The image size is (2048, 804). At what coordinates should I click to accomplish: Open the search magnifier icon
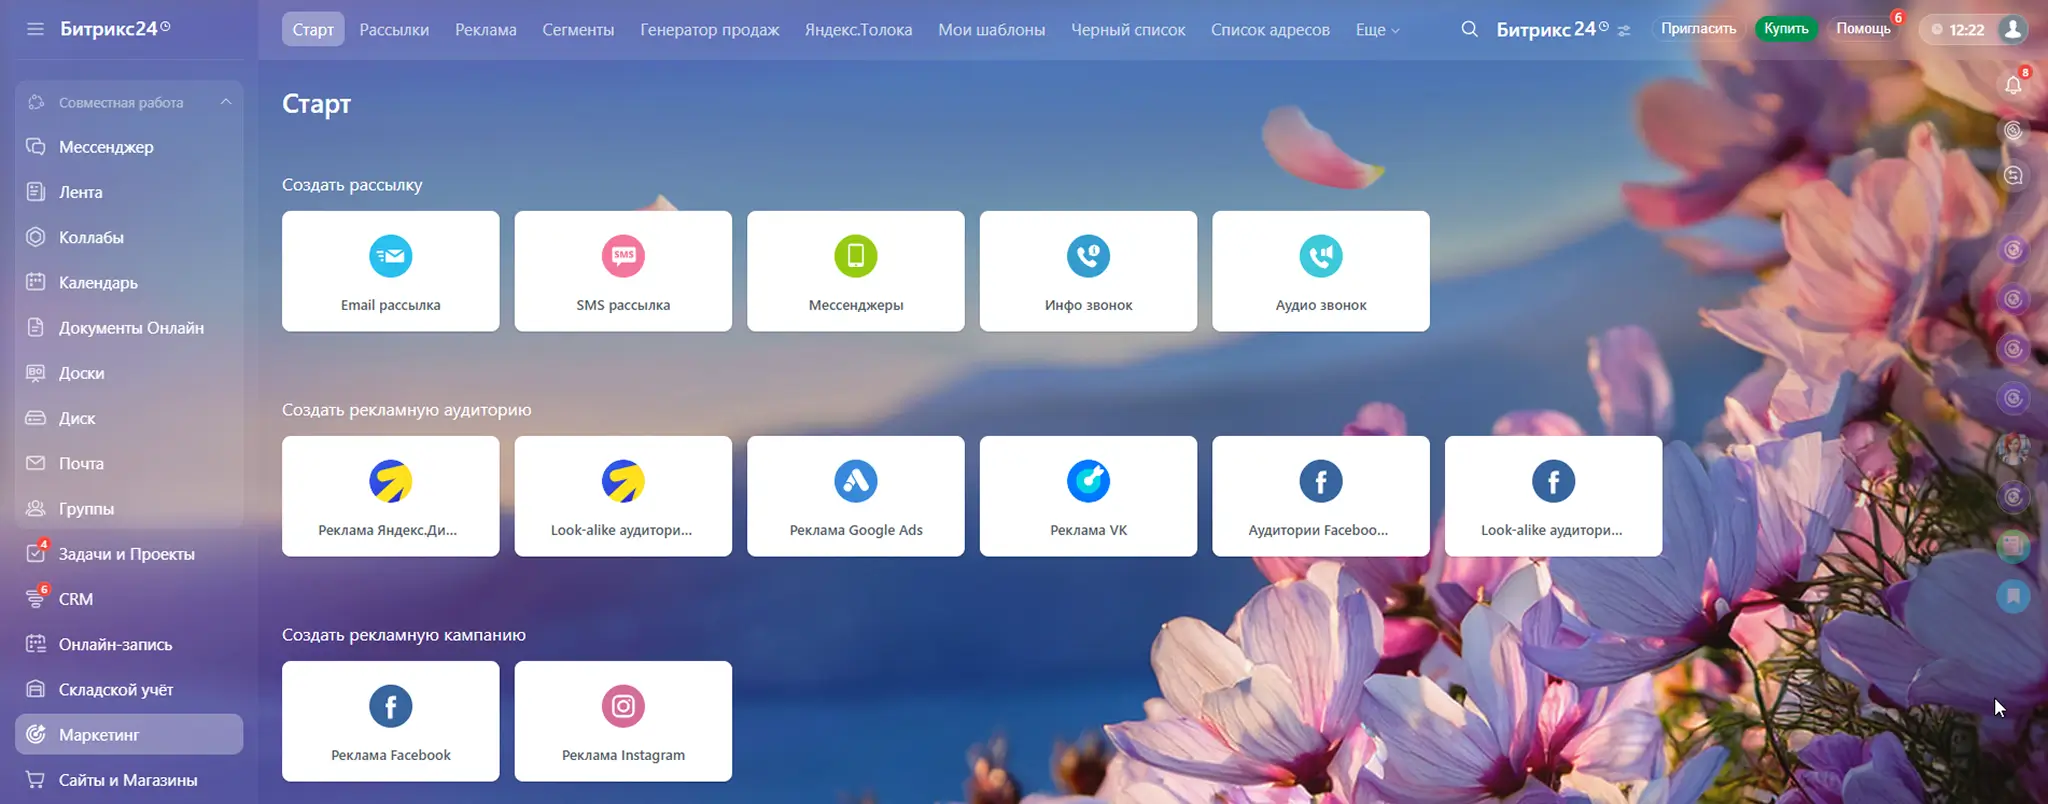point(1469,29)
